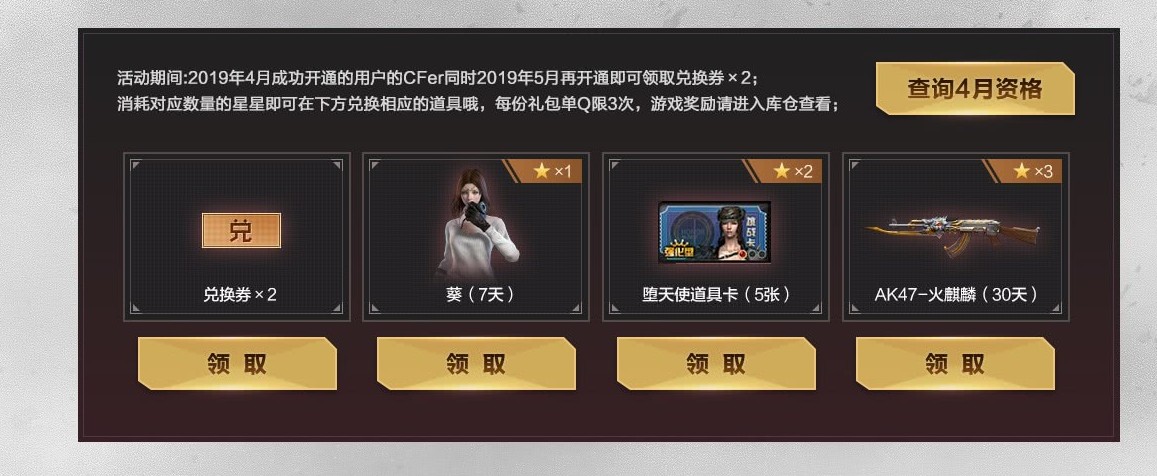Click the 活动期间 activity description line

[x=438, y=77]
